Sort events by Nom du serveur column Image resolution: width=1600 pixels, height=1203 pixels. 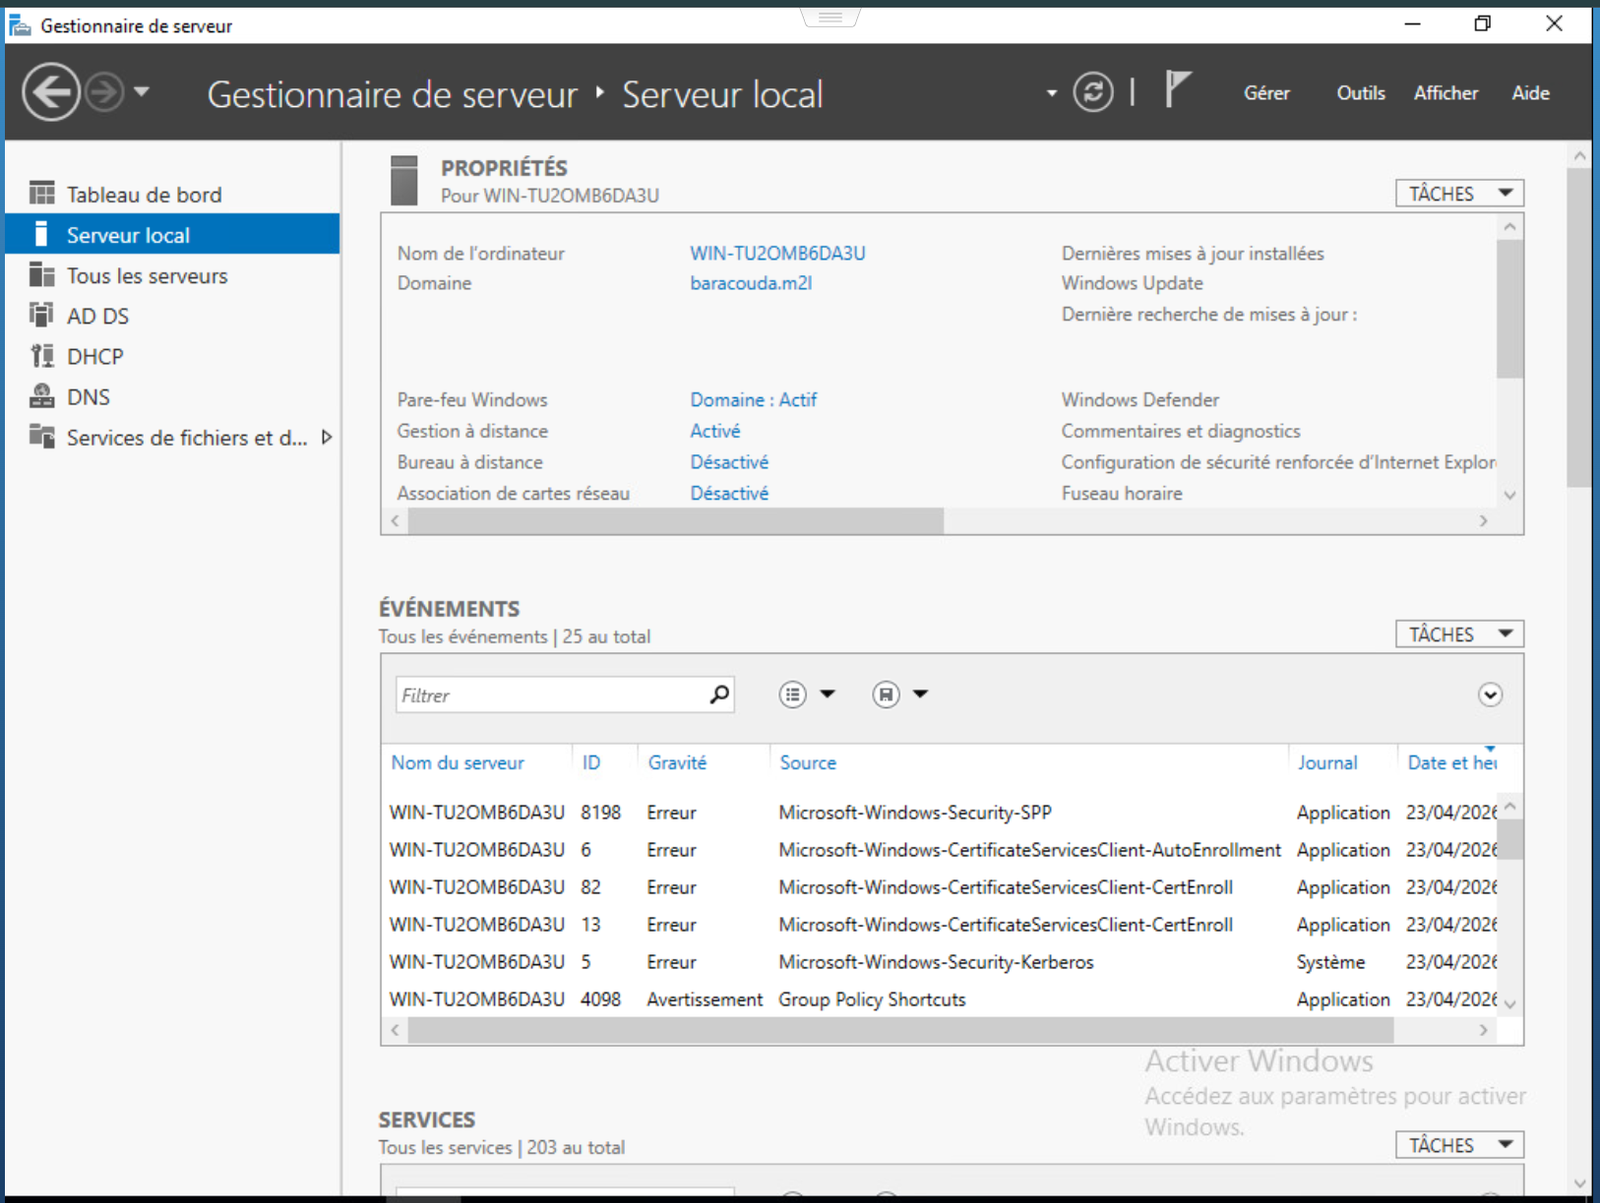457,763
